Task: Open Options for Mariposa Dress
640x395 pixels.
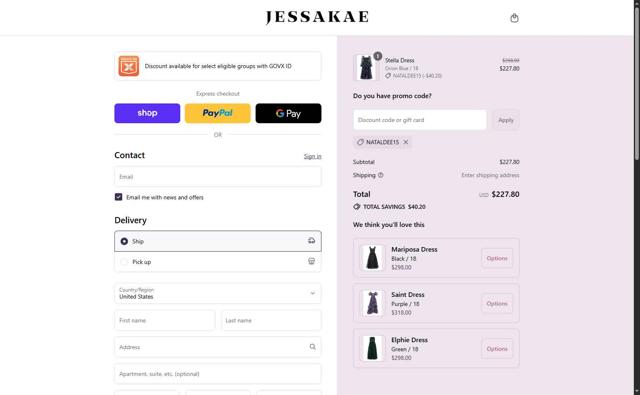Action: pos(497,258)
